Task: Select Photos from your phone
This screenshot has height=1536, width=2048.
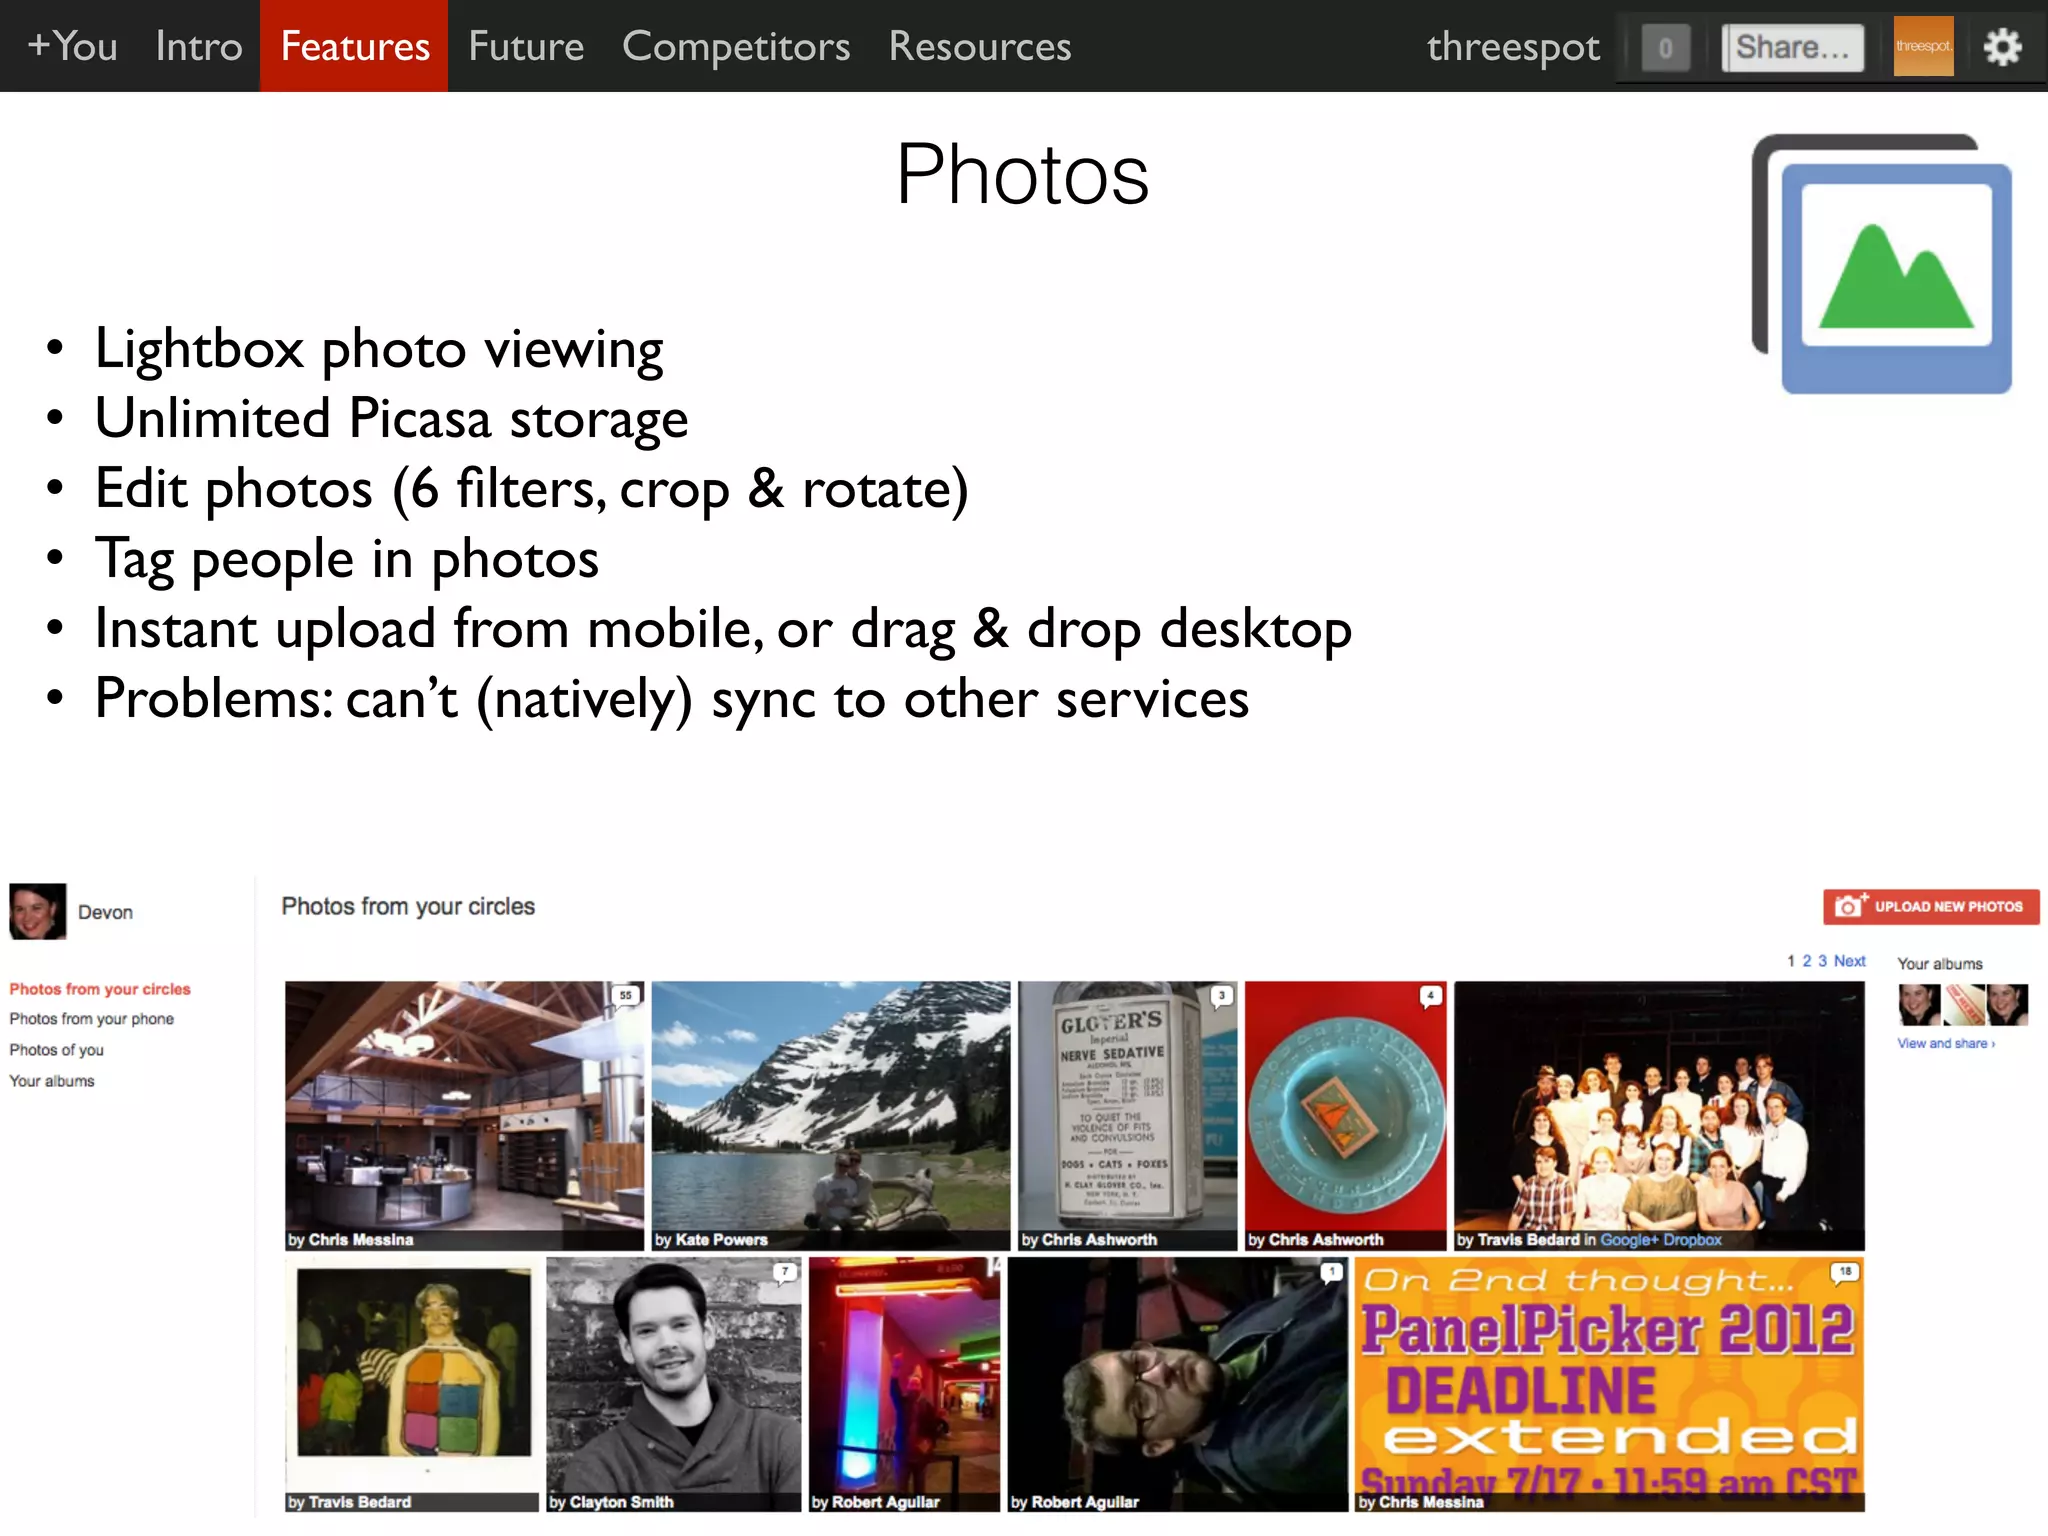Action: [92, 1018]
